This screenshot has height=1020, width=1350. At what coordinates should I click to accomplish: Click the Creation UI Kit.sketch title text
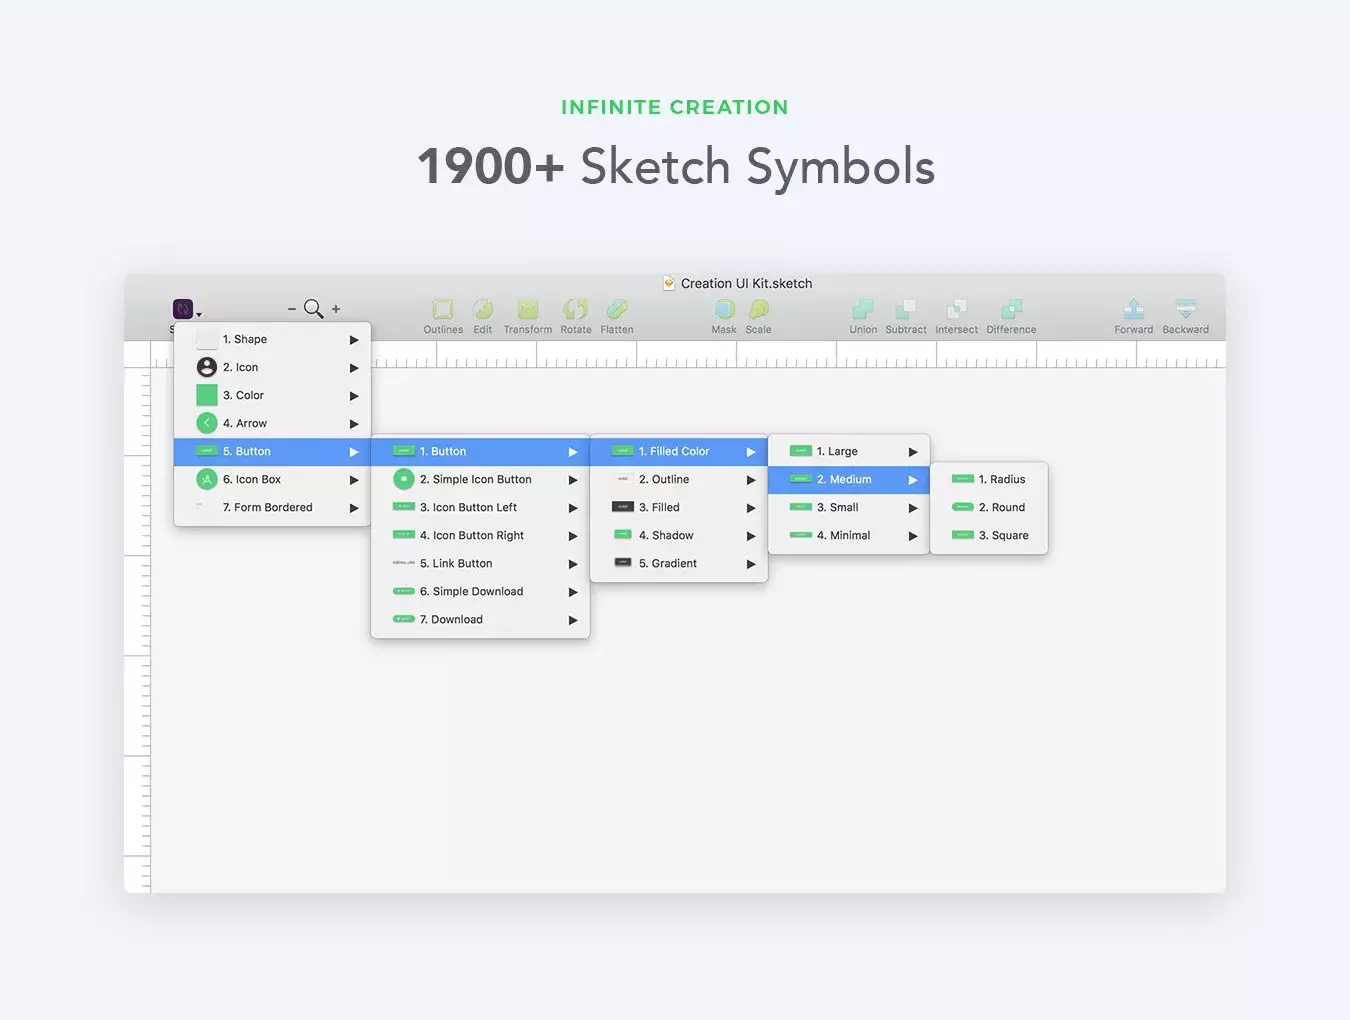pos(746,283)
